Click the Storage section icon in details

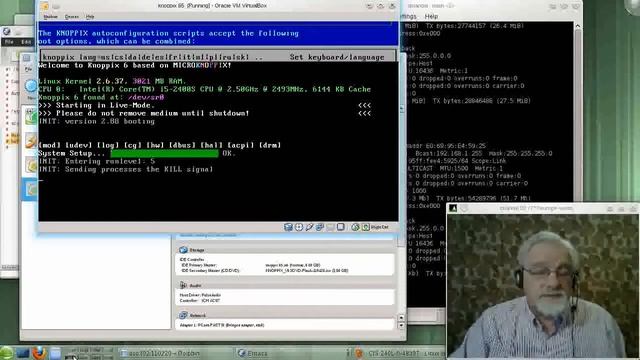pyautogui.click(x=183, y=250)
